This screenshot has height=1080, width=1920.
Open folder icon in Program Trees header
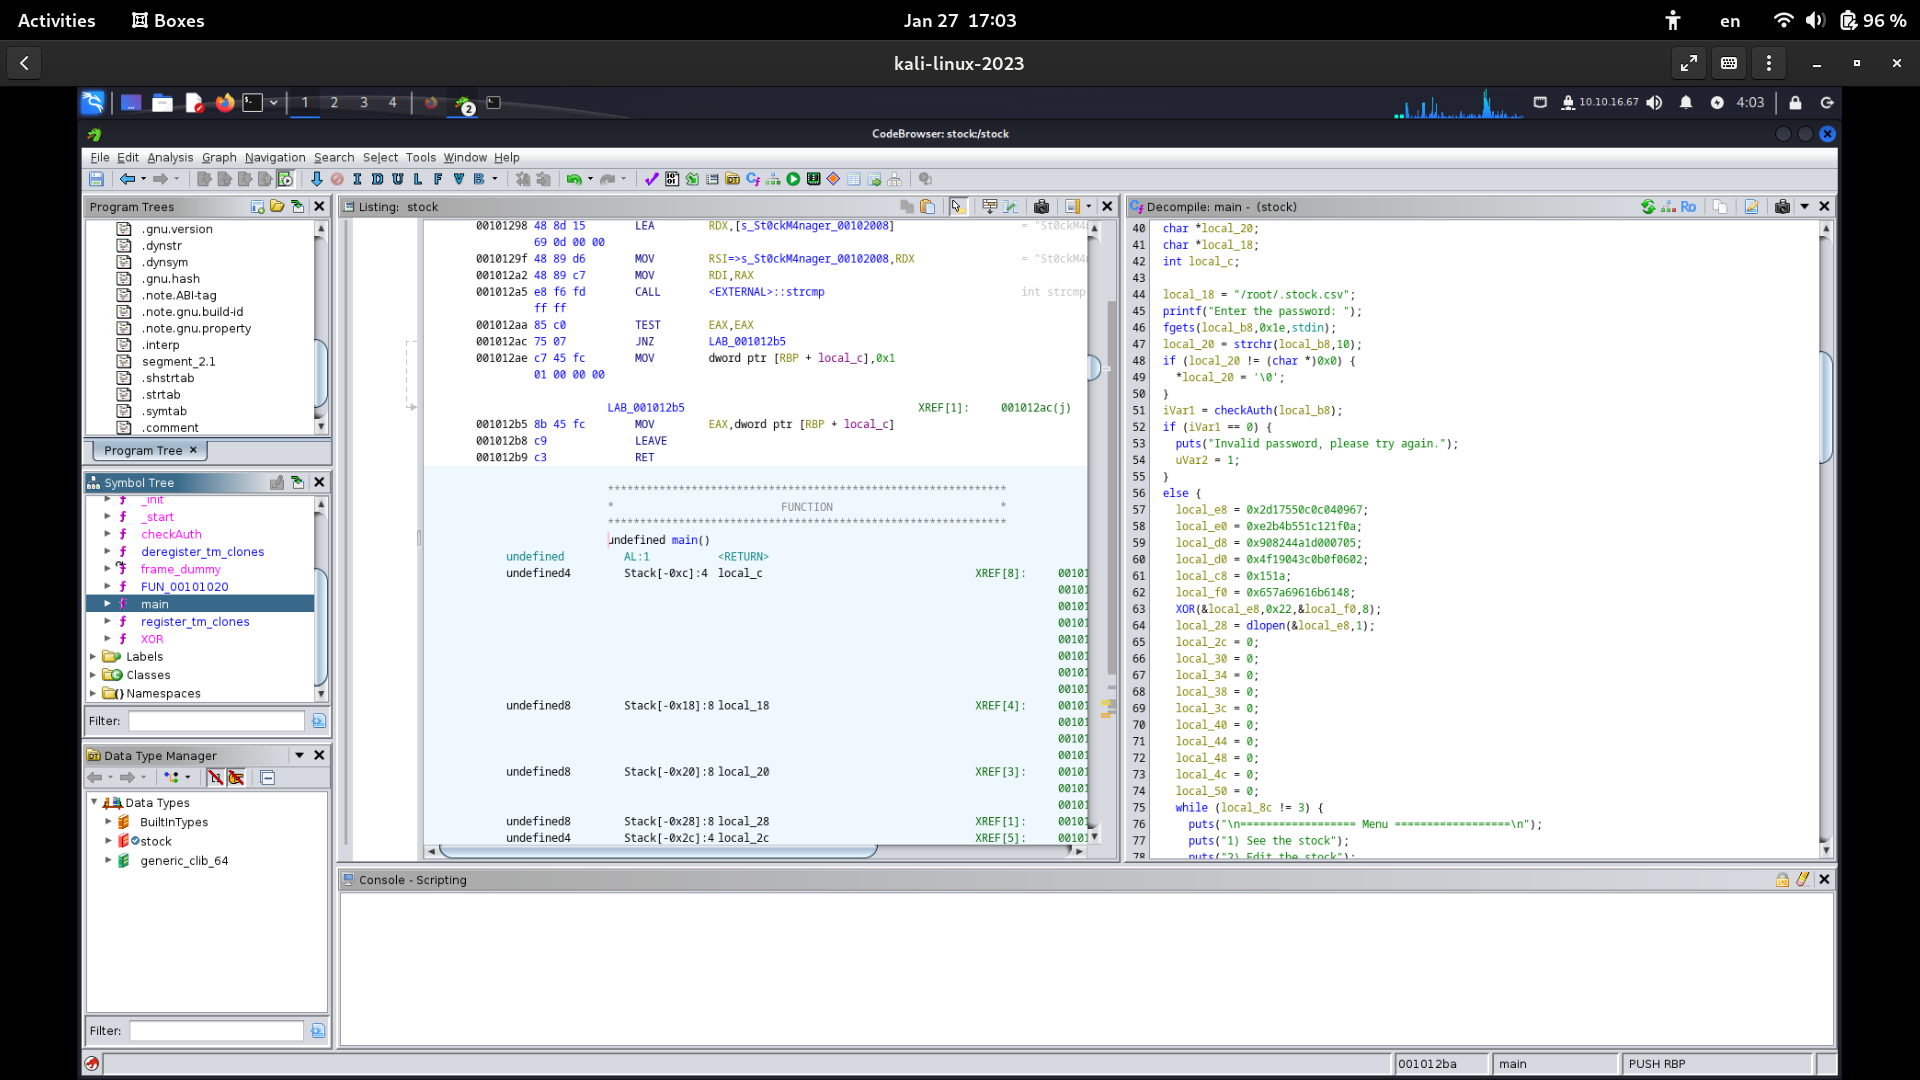click(x=277, y=207)
